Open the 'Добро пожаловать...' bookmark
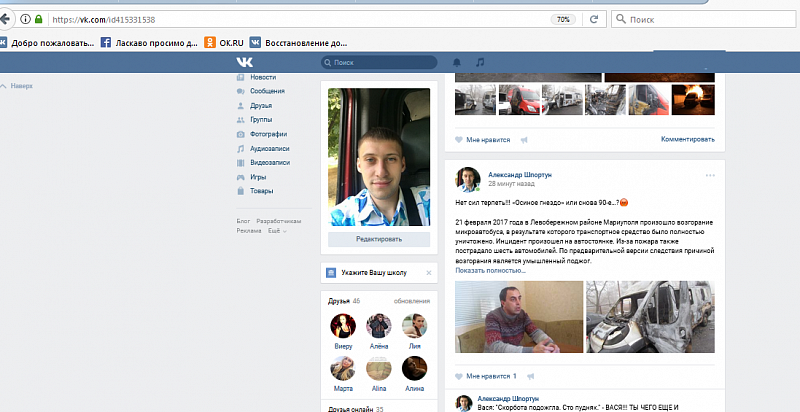800x412 pixels. pyautogui.click(x=47, y=43)
